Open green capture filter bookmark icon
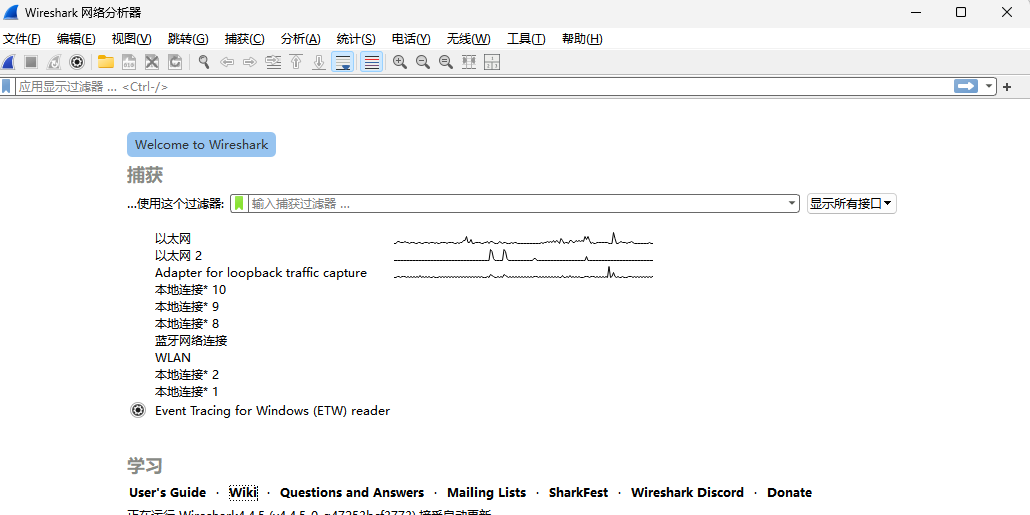 pos(240,204)
